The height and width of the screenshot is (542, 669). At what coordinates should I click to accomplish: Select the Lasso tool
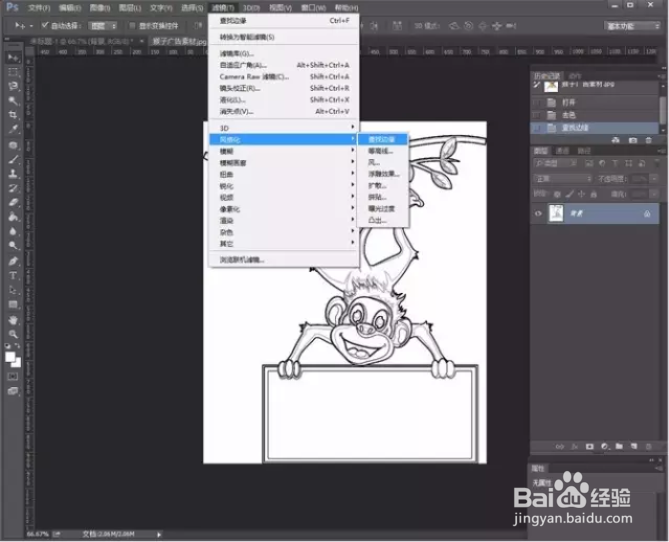pyautogui.click(x=13, y=86)
